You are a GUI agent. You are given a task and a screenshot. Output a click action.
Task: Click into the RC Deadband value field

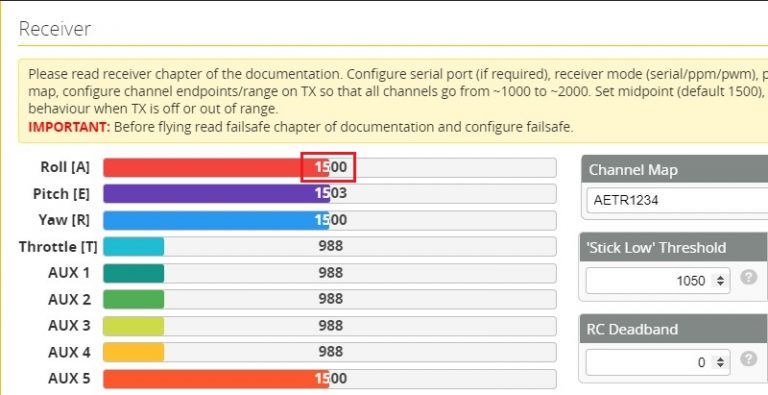point(658,363)
